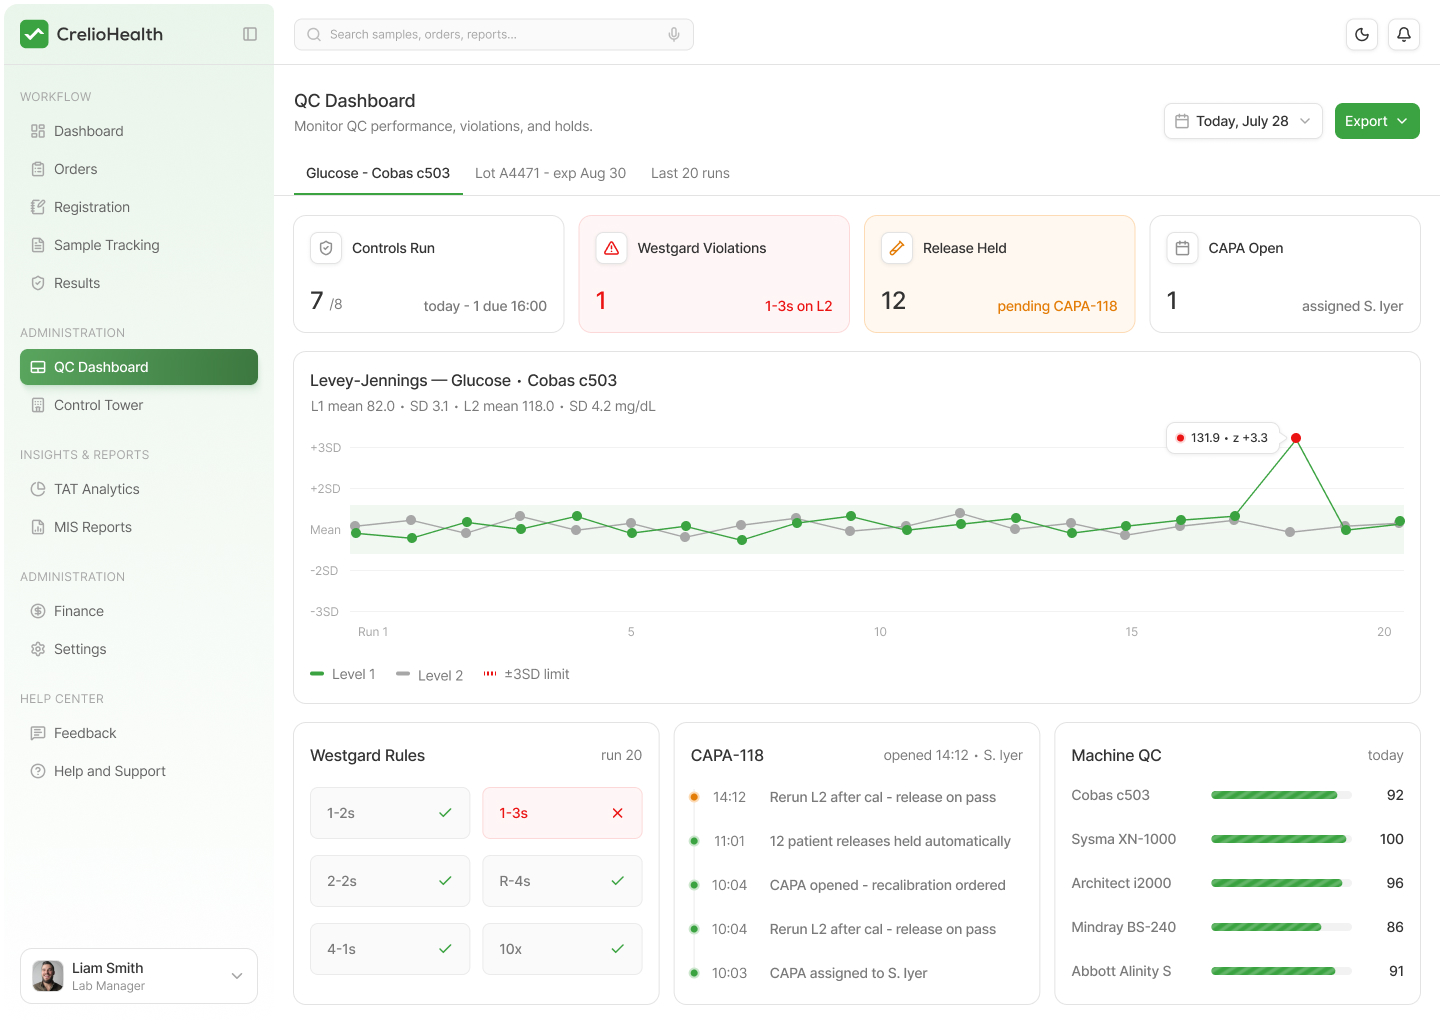Viewport: 1440px width, 1024px height.
Task: Expand the Export options dropdown
Action: coord(1377,121)
